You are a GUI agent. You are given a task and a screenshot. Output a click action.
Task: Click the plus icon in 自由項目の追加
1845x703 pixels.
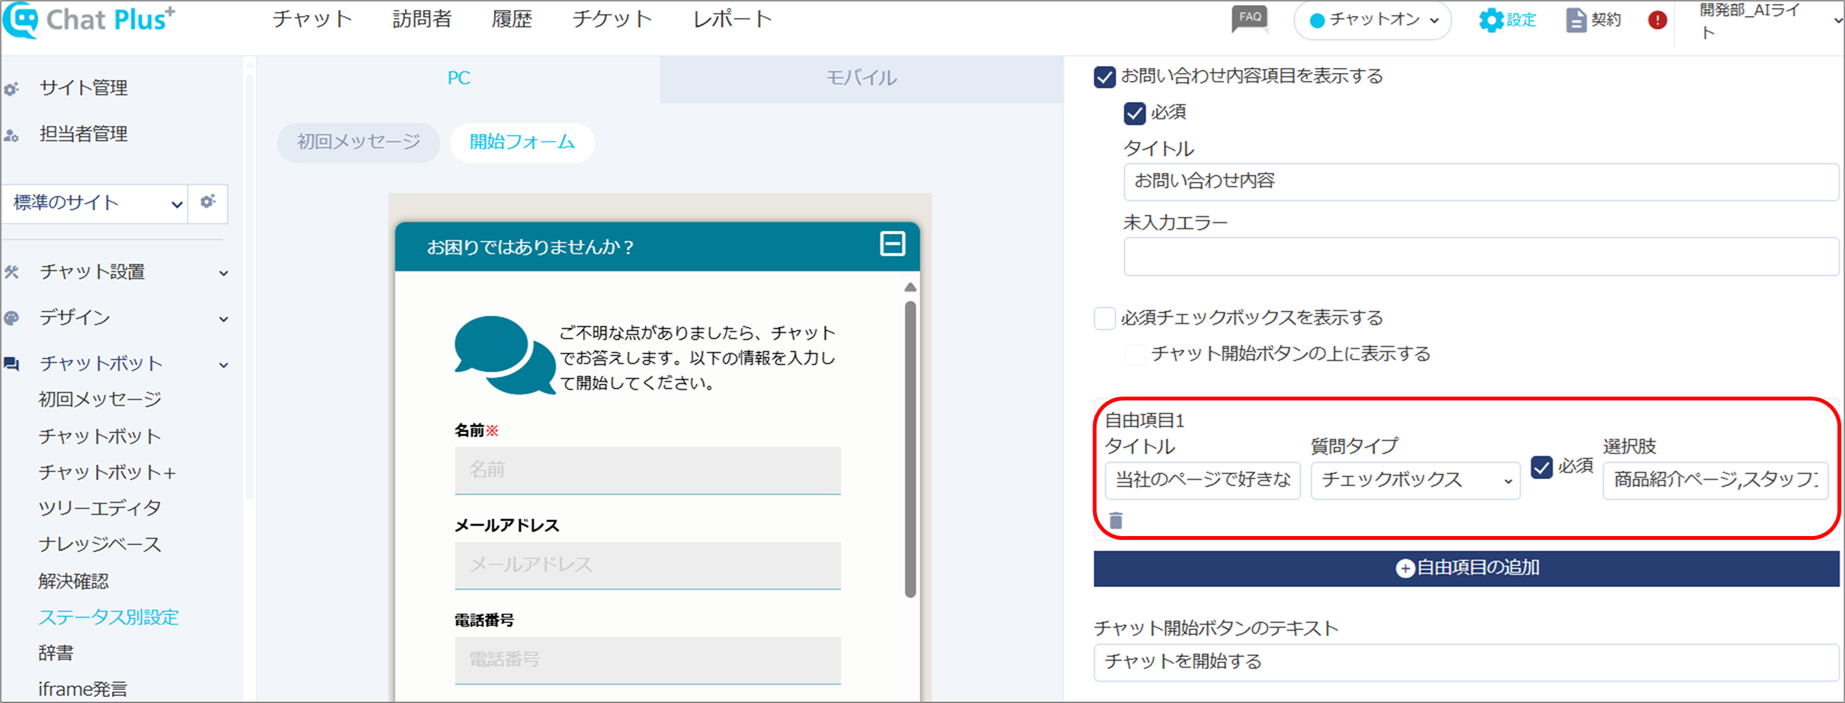tap(1405, 568)
